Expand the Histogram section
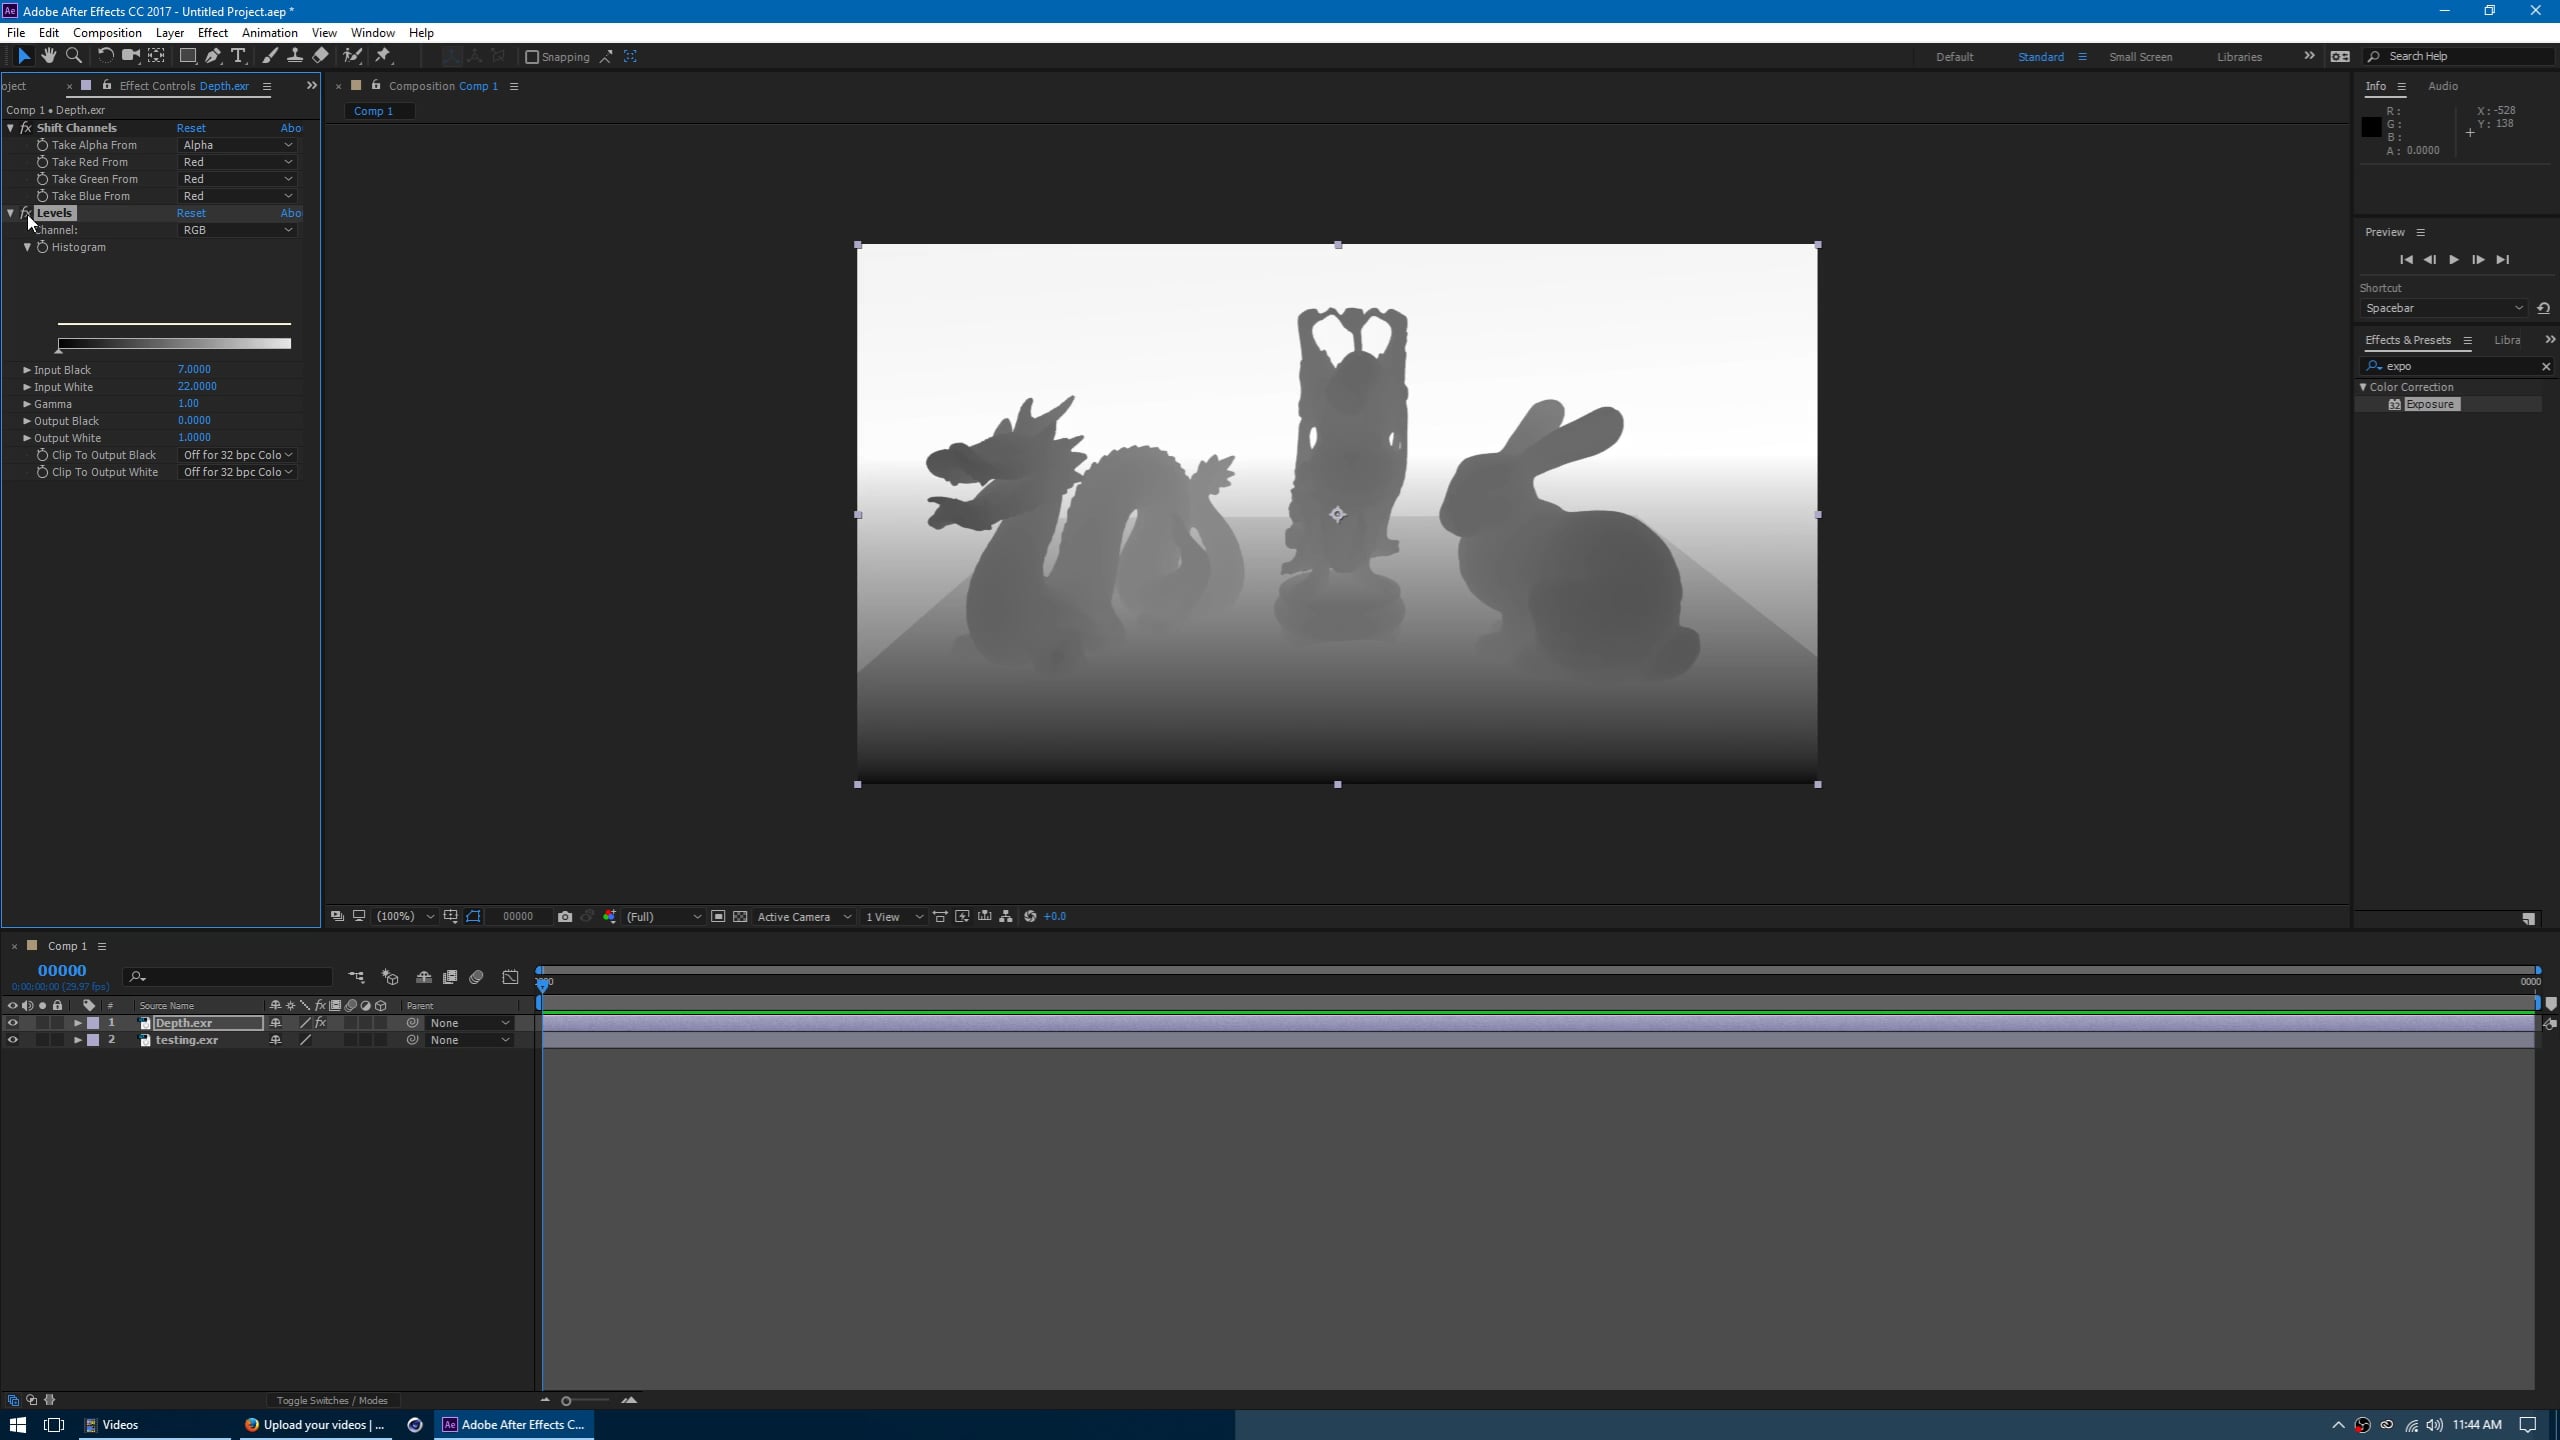Viewport: 2560px width, 1440px height. click(x=28, y=246)
